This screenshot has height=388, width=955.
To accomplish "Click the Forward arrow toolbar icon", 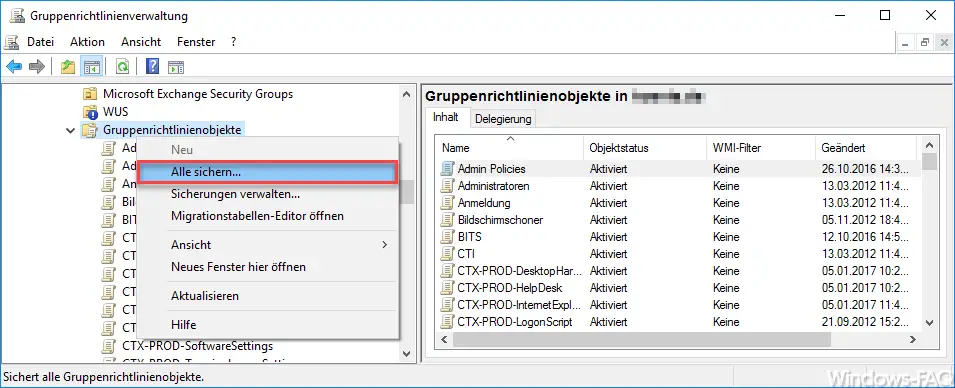I will (37, 66).
